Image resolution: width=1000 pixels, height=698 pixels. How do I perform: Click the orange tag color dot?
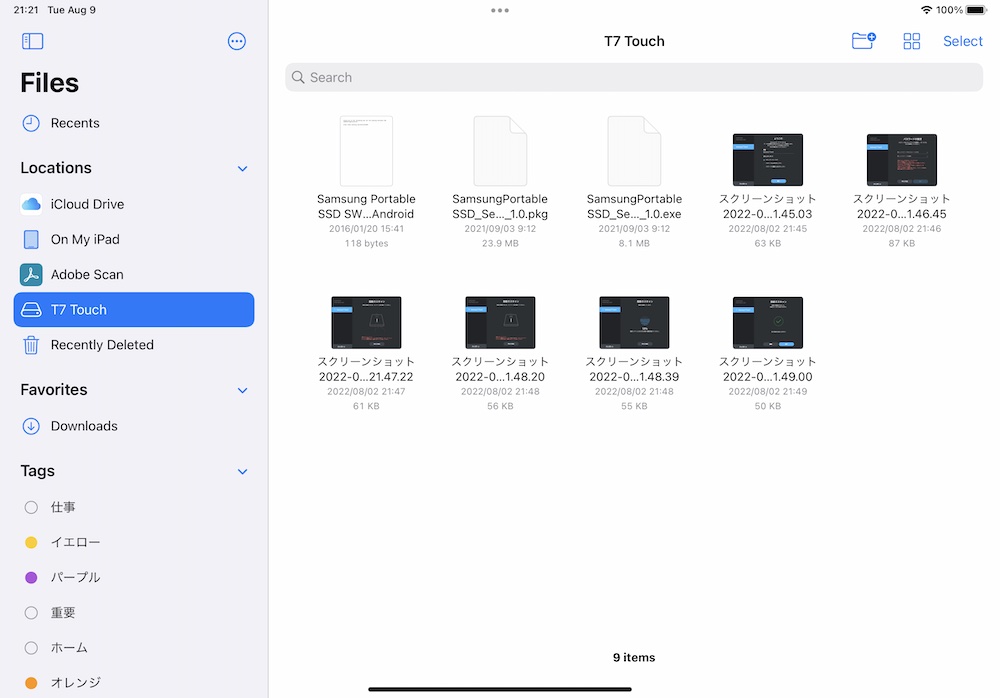(x=31, y=683)
